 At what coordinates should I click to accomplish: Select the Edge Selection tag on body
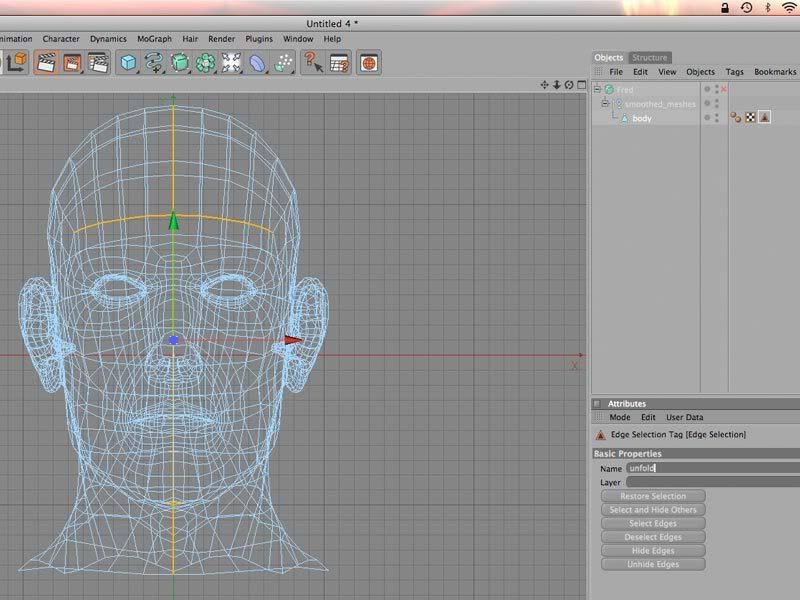764,118
